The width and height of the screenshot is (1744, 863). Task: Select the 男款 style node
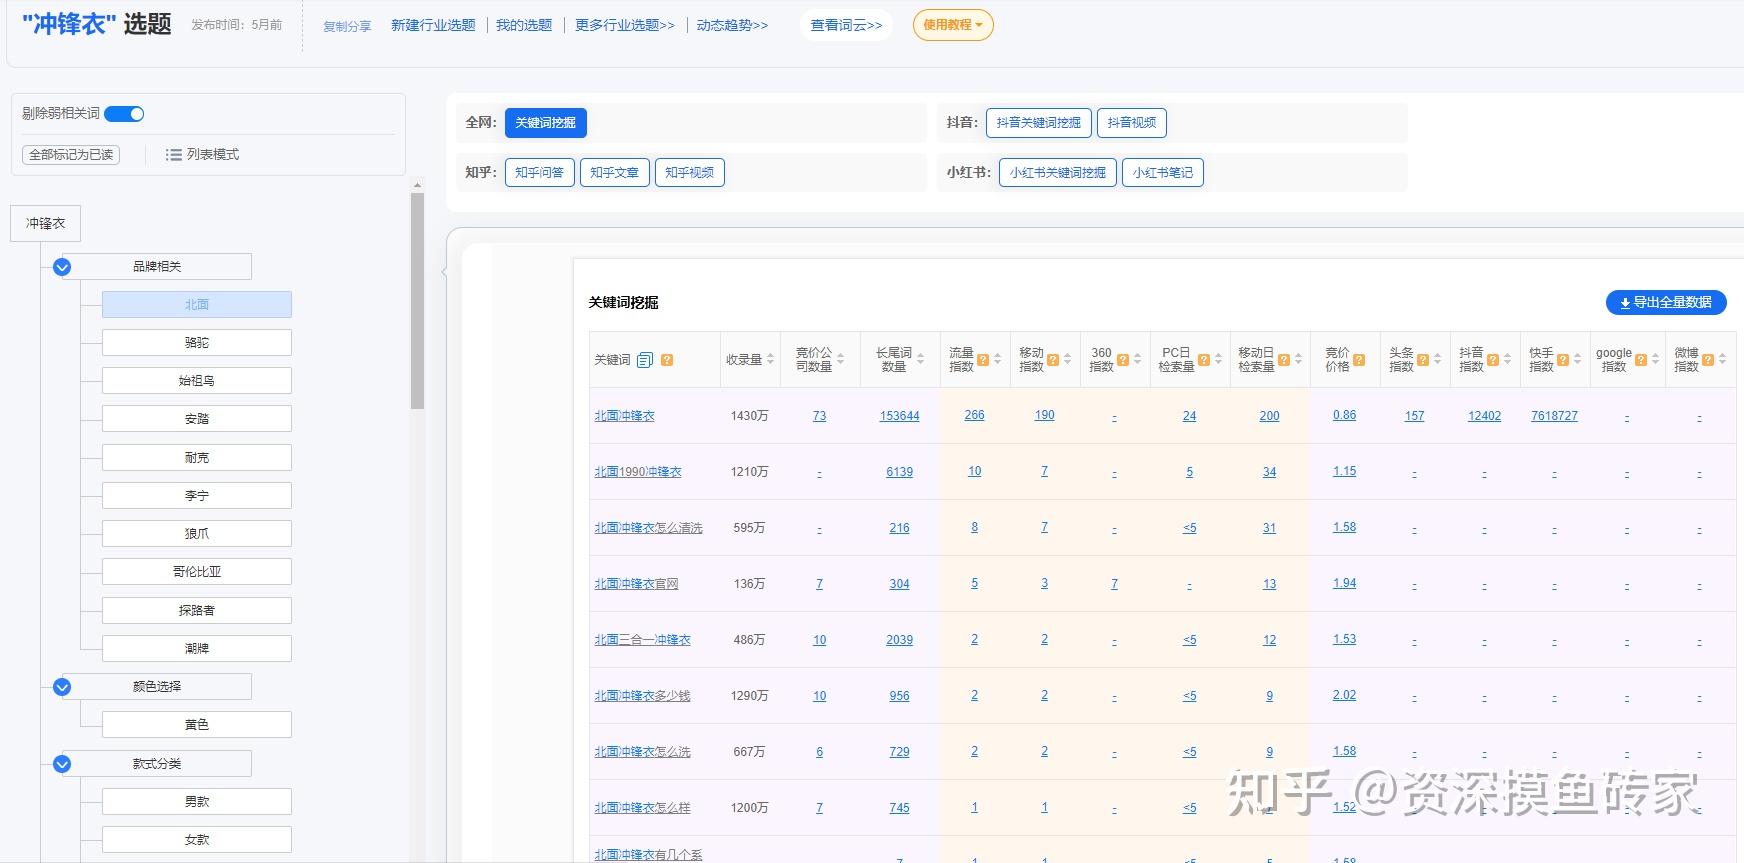coord(197,802)
